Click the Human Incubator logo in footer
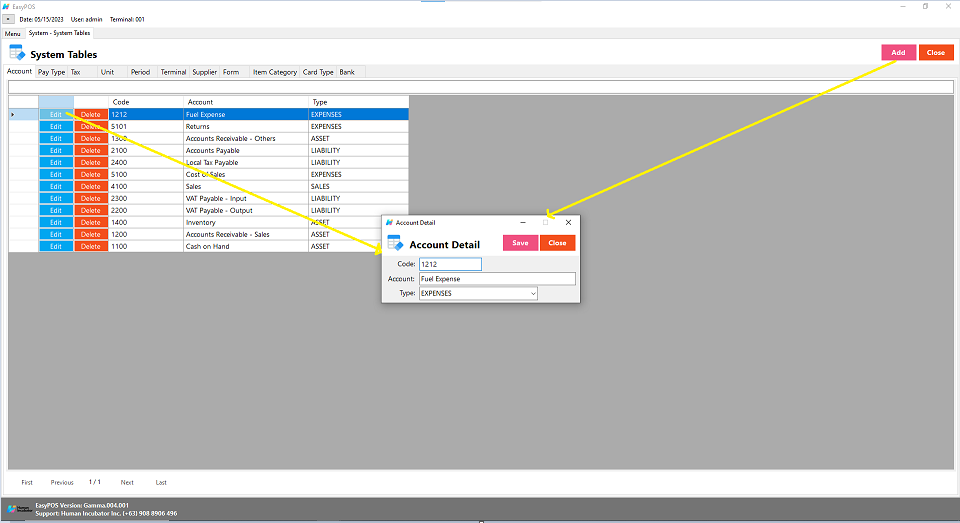 [x=20, y=509]
